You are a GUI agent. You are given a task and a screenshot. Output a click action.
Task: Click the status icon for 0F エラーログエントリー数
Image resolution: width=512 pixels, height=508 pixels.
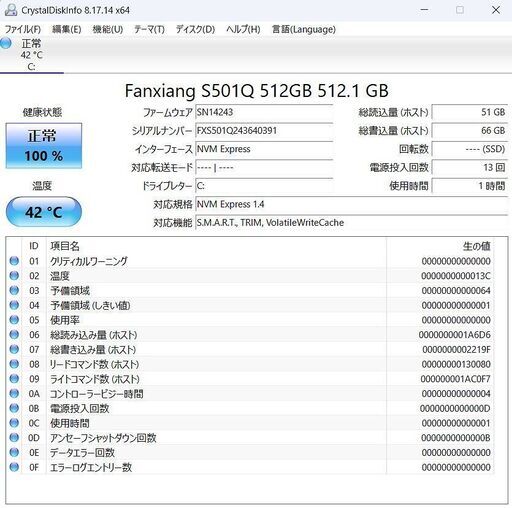tap(14, 467)
